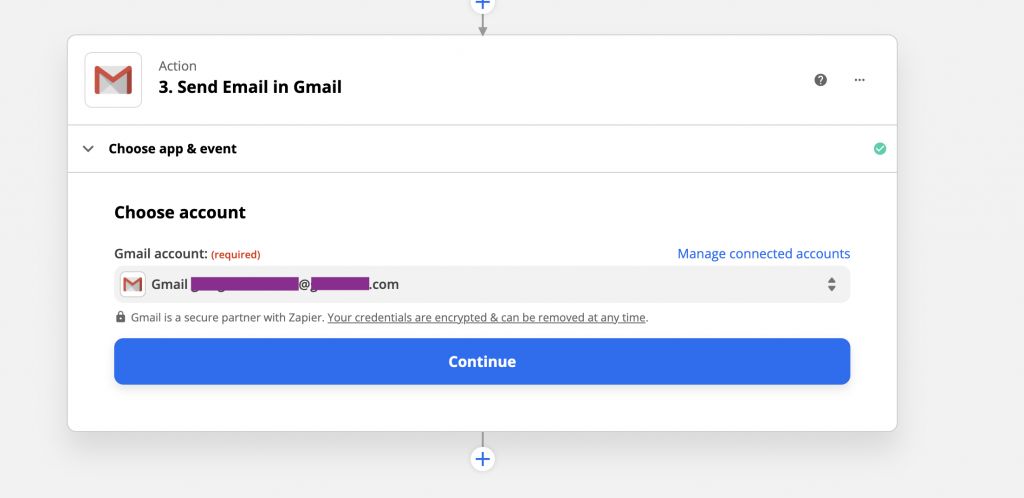
Task: Select the Gmail account combo box
Action: tap(482, 285)
